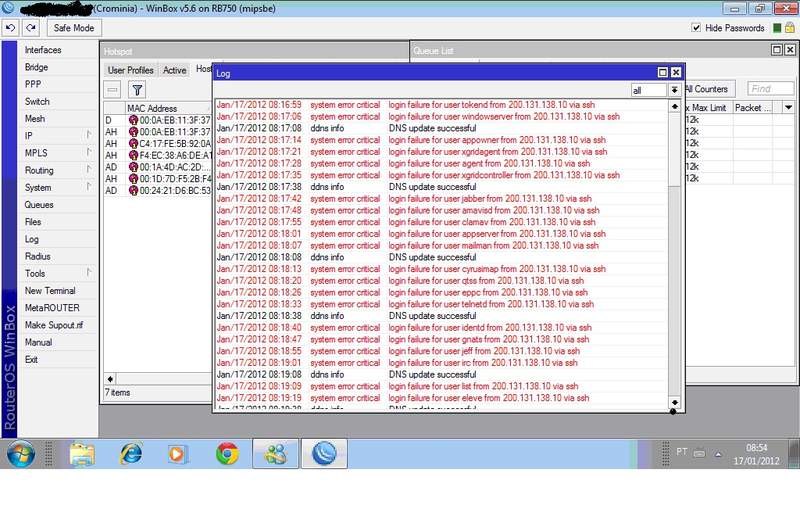This screenshot has width=800, height=516.
Task: Click Log scrollbar down arrow
Action: click(x=674, y=402)
